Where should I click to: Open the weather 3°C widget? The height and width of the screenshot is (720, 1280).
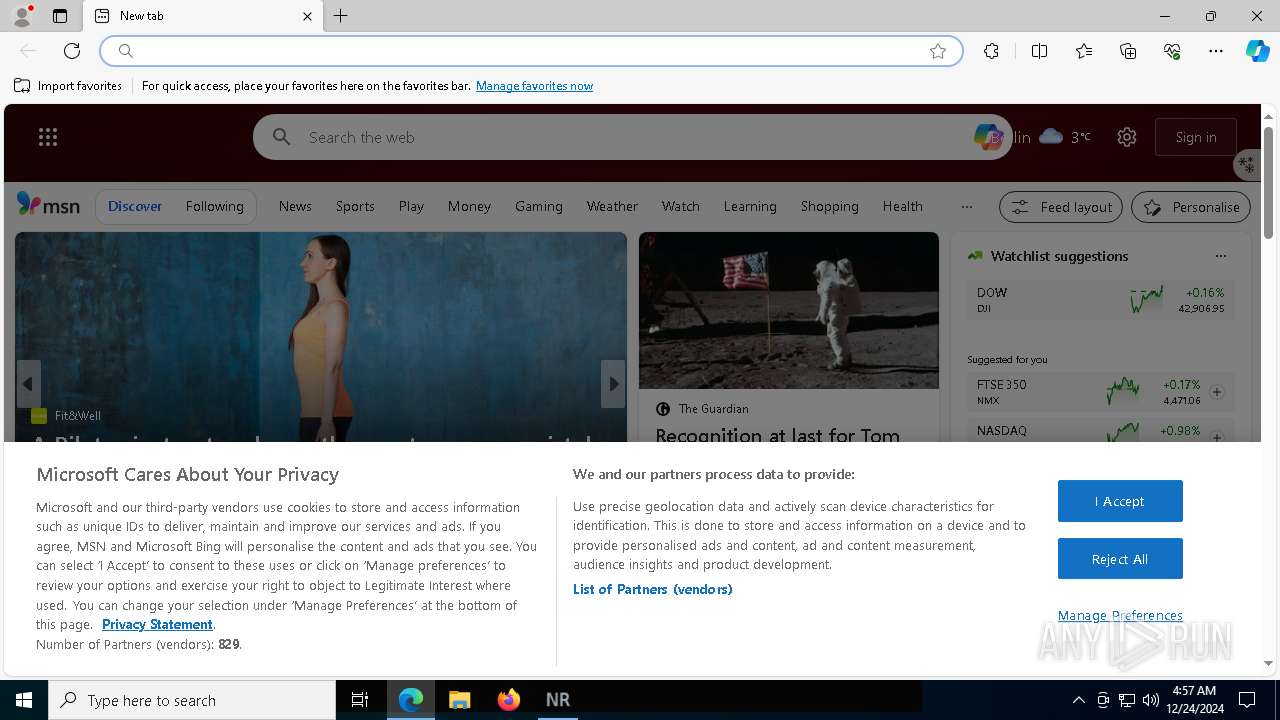coord(1065,137)
